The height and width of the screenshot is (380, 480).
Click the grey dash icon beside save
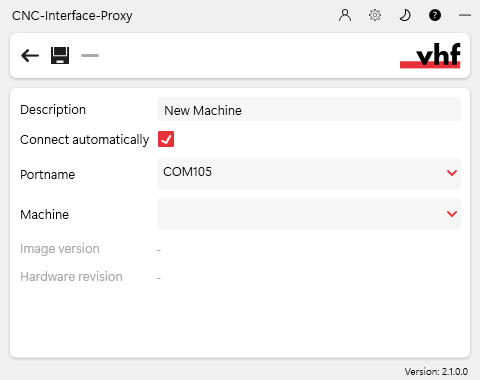[x=90, y=55]
